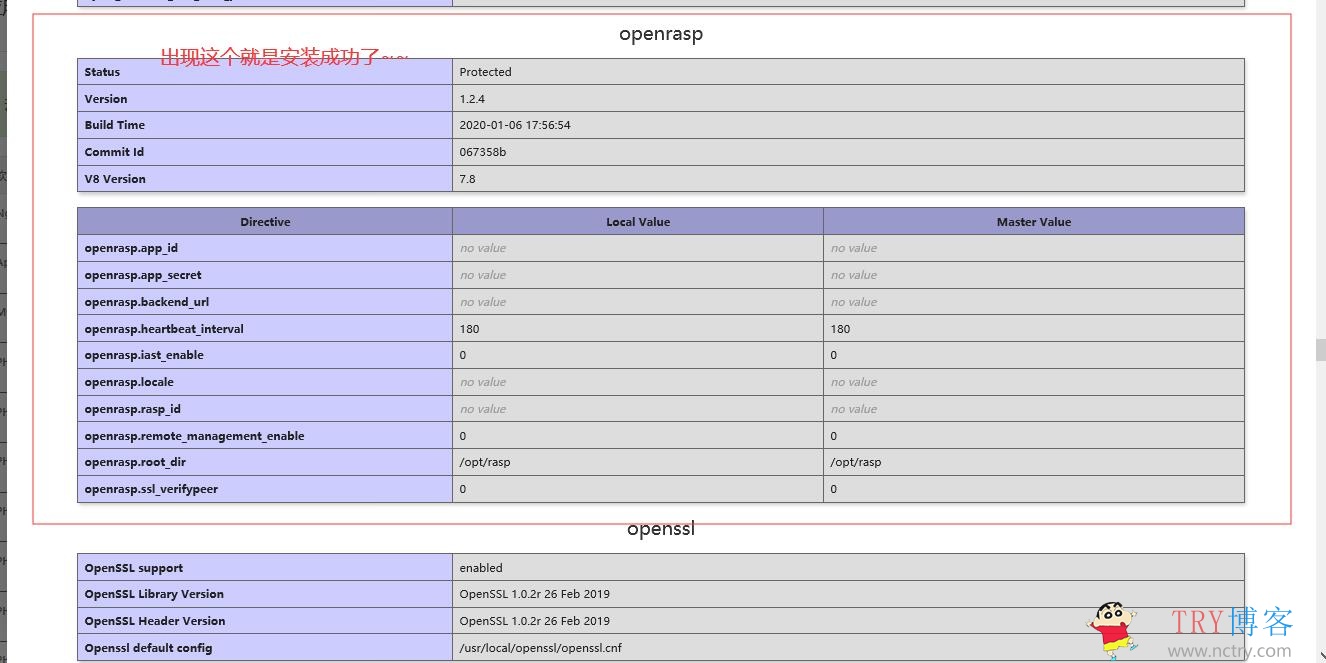Click the vertical scrollbar thumb
The height and width of the screenshot is (663, 1326).
(x=1320, y=349)
